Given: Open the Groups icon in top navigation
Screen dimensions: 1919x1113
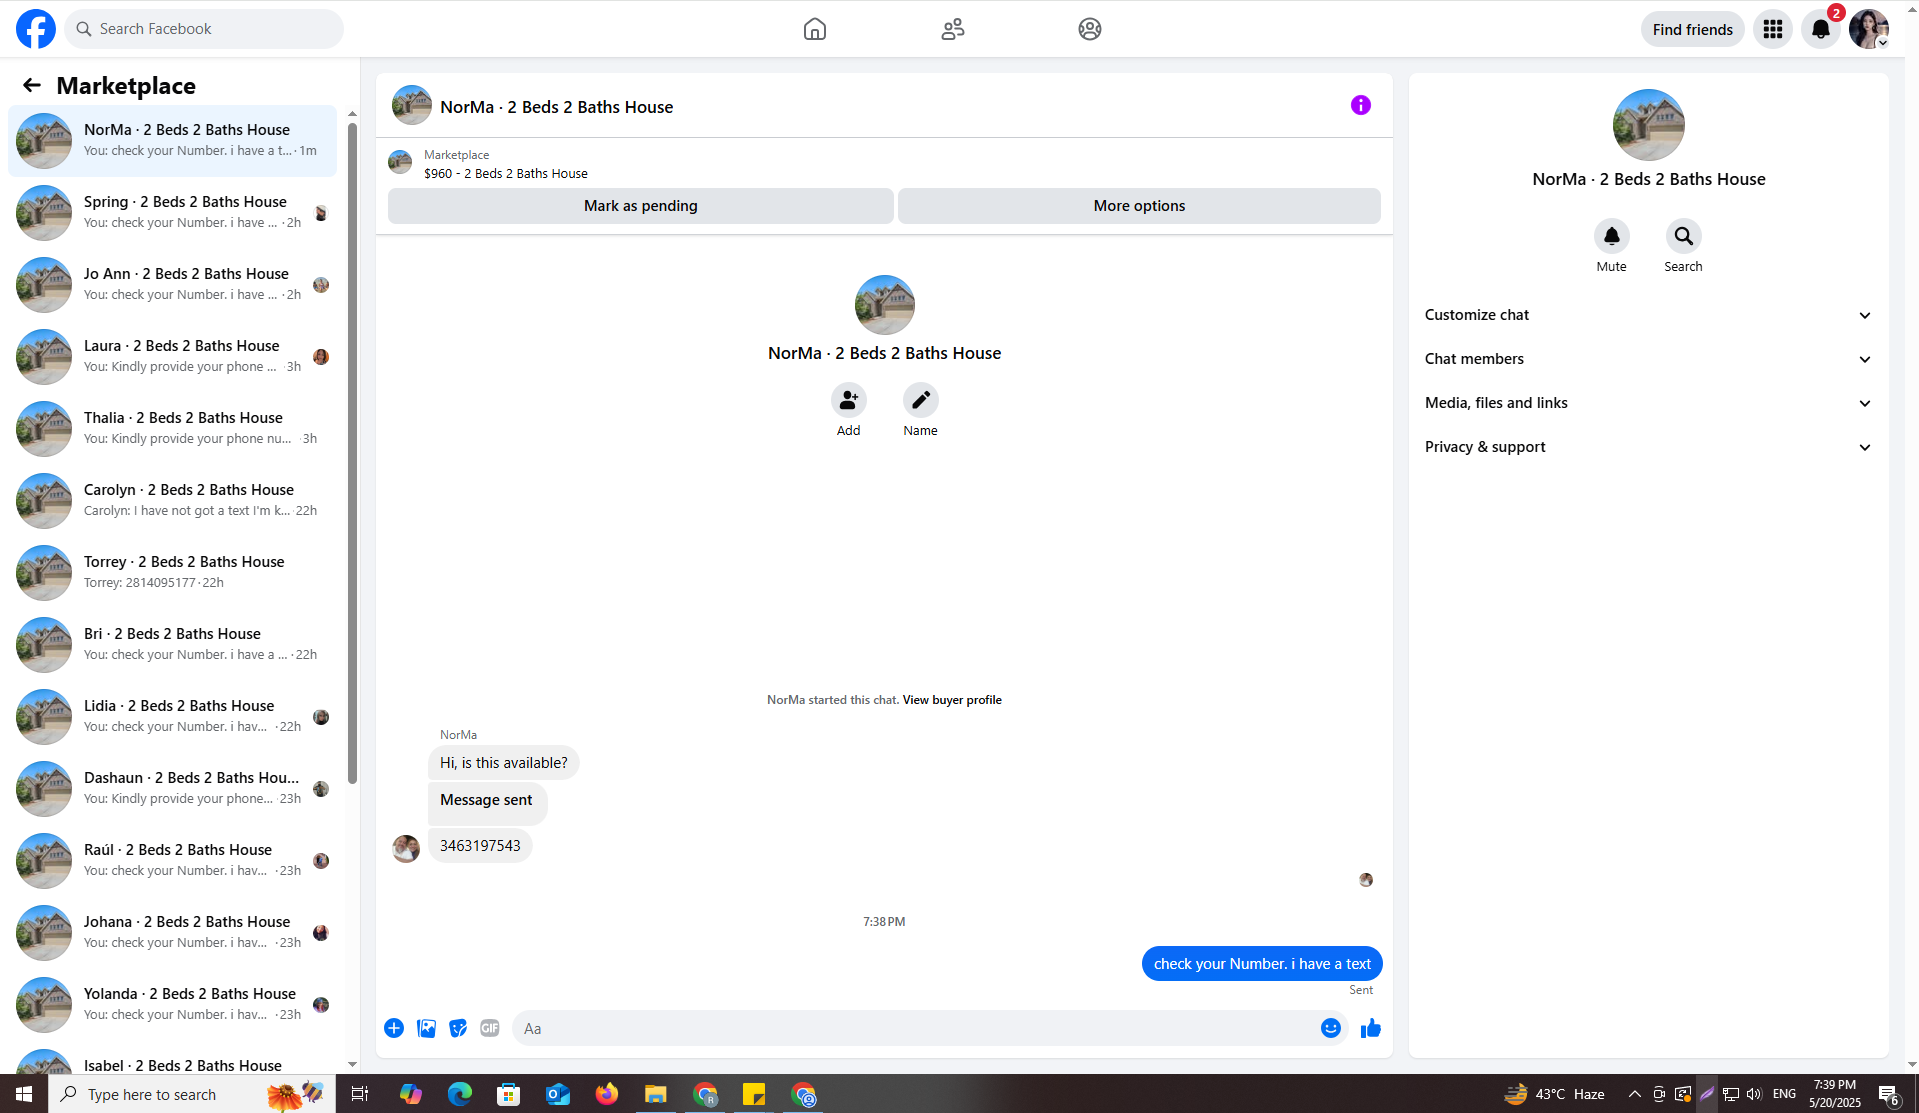Looking at the screenshot, I should [1090, 29].
